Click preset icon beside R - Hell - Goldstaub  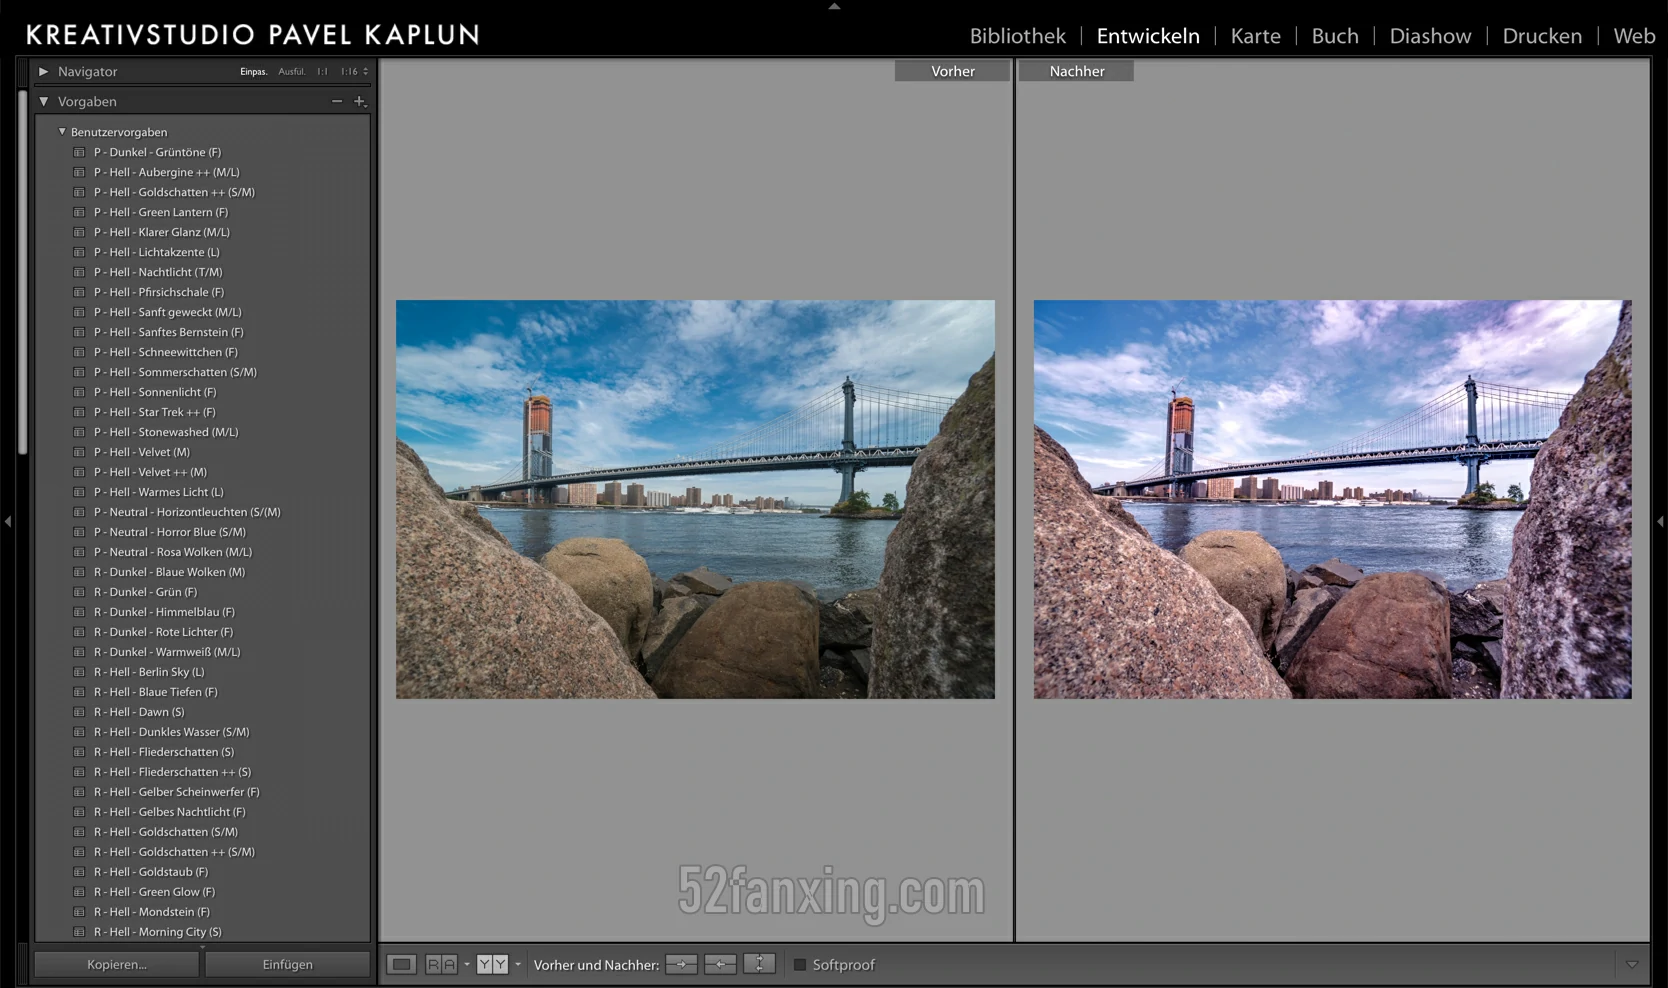click(x=79, y=872)
